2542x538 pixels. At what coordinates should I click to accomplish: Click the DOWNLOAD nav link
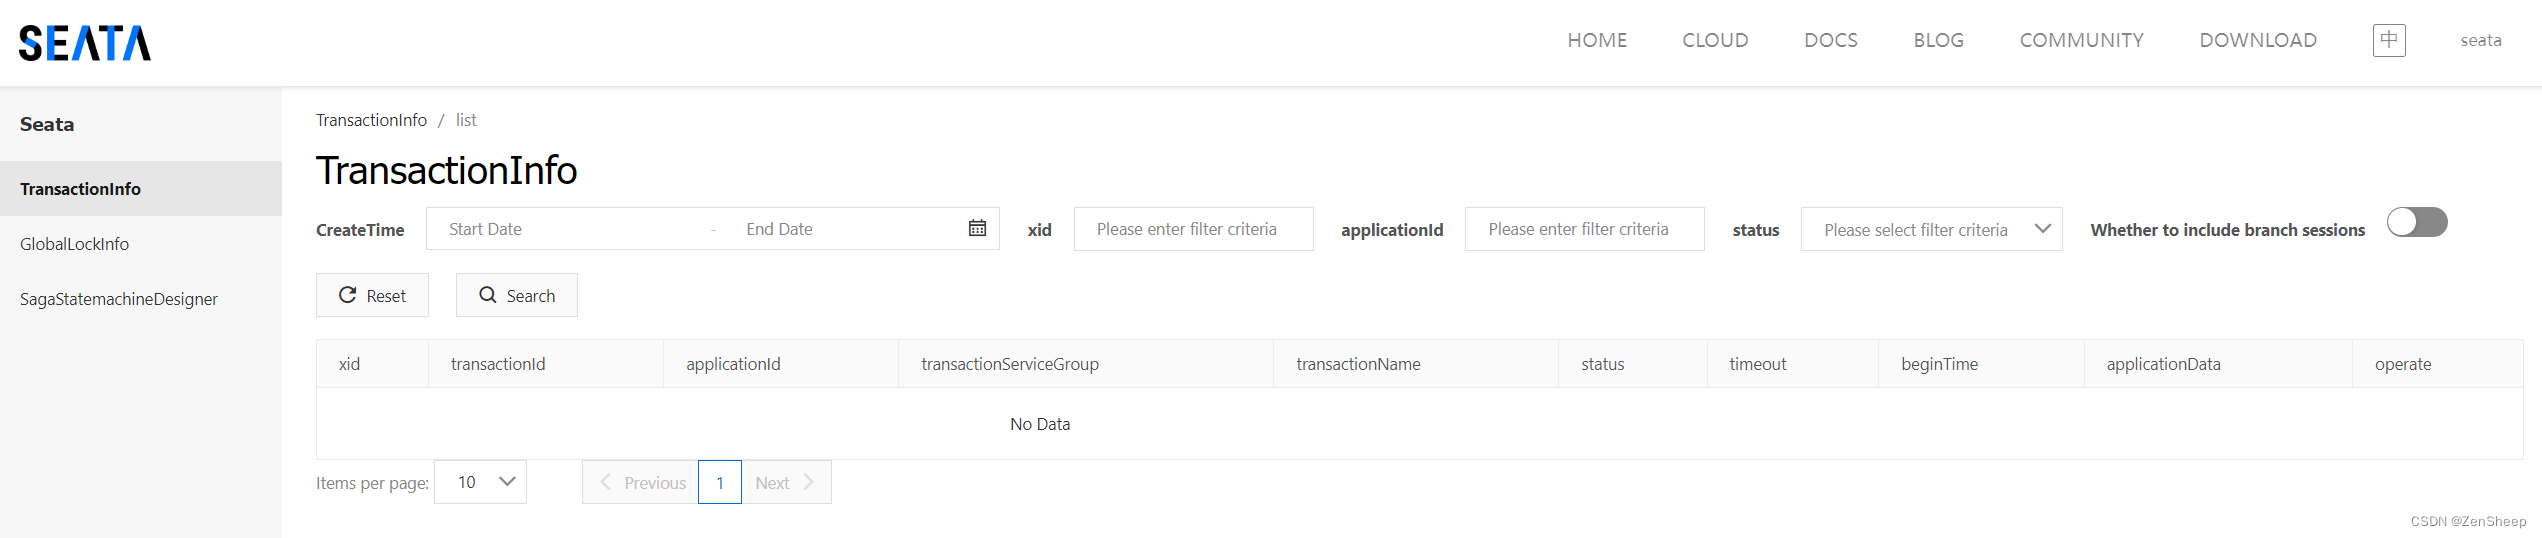tap(2258, 40)
